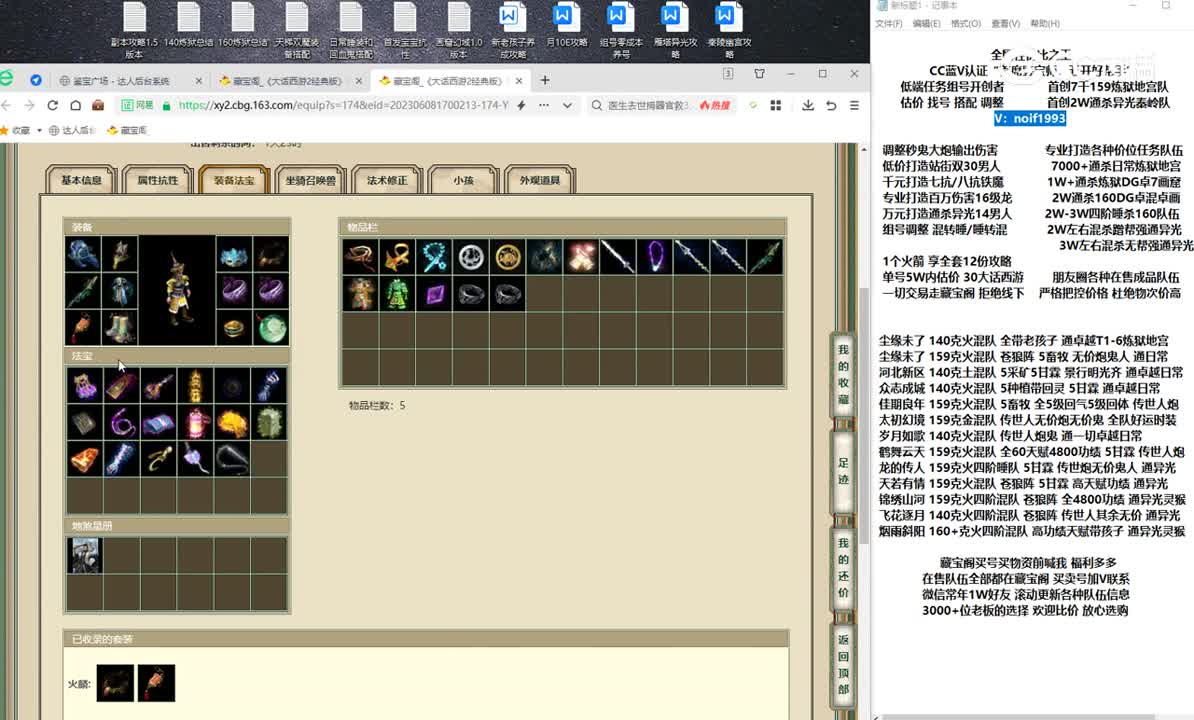The height and width of the screenshot is (720, 1194).
Task: Open the browser downloads icon
Action: click(808, 105)
